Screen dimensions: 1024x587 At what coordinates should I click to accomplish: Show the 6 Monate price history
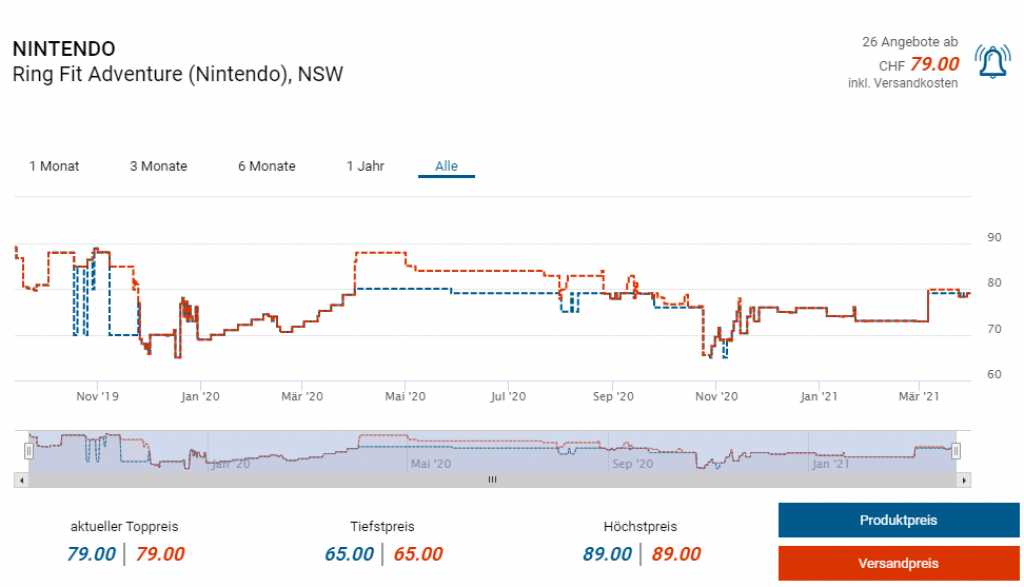[x=267, y=166]
